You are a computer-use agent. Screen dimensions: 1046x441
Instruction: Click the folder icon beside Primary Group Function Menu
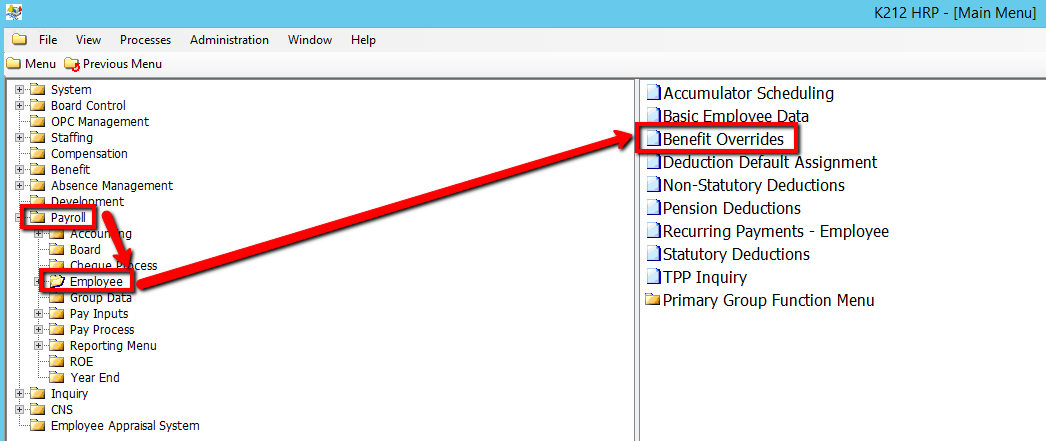click(x=653, y=300)
